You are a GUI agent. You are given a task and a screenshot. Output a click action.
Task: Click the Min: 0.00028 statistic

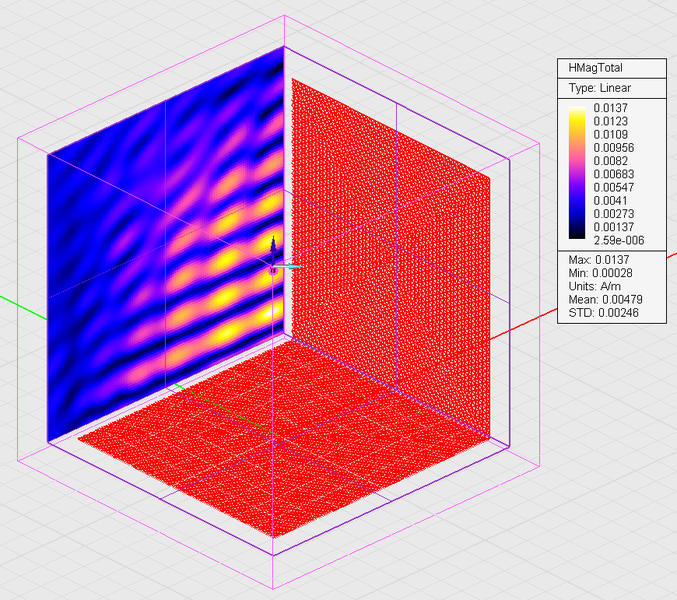600,273
